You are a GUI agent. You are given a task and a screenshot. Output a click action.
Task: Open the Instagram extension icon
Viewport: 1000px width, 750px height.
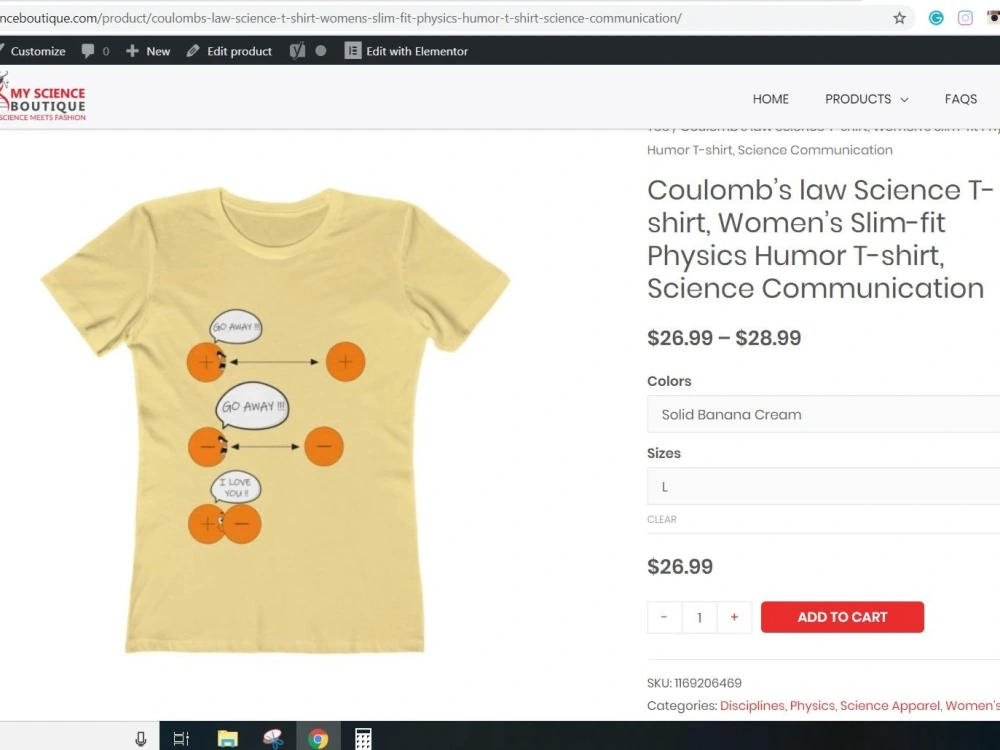coord(965,18)
